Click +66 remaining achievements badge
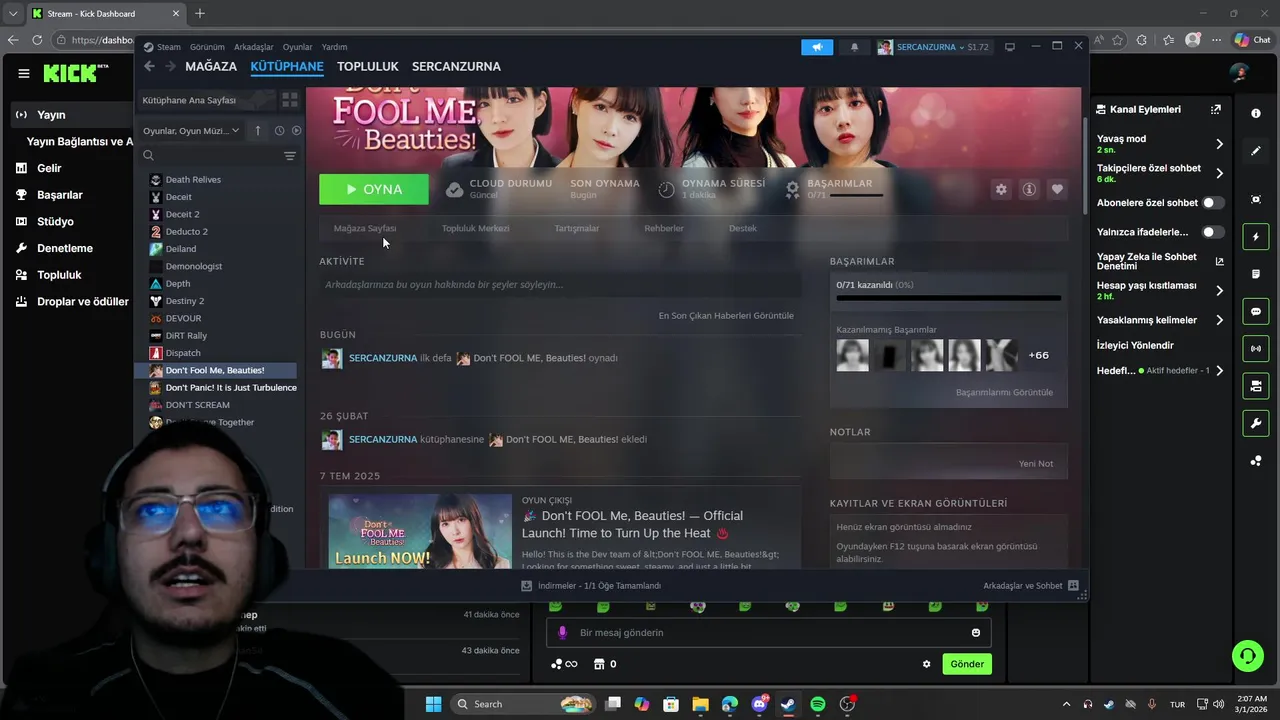Screen dimensions: 1280x720 click(x=1039, y=355)
